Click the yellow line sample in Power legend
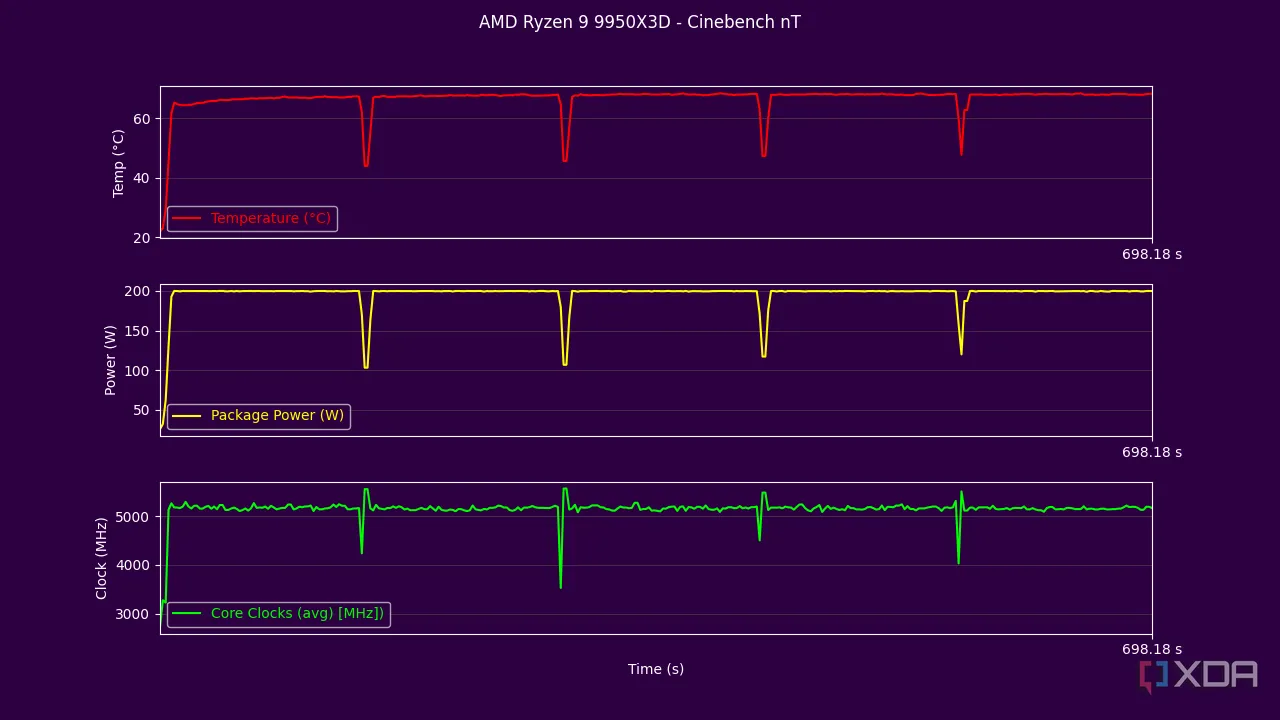 click(x=188, y=414)
